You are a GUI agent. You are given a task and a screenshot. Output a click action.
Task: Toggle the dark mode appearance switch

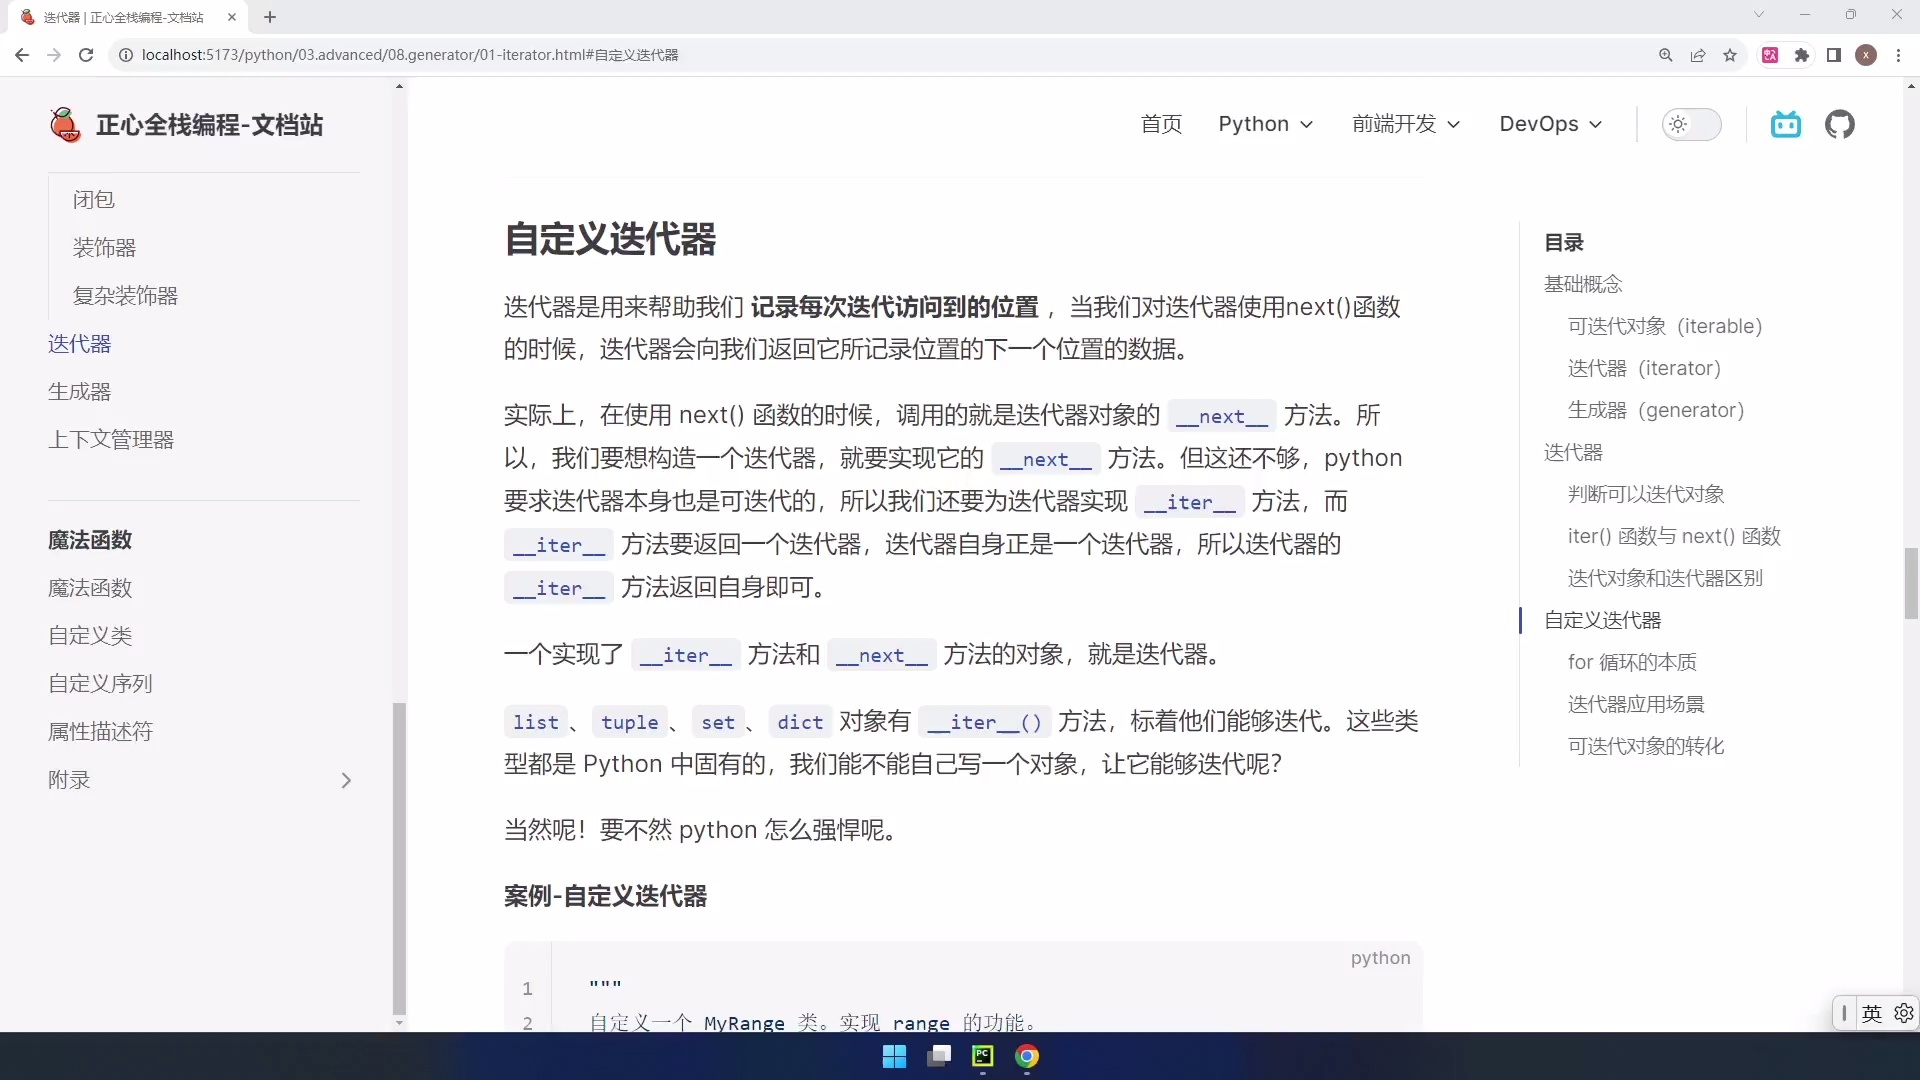pos(1691,124)
